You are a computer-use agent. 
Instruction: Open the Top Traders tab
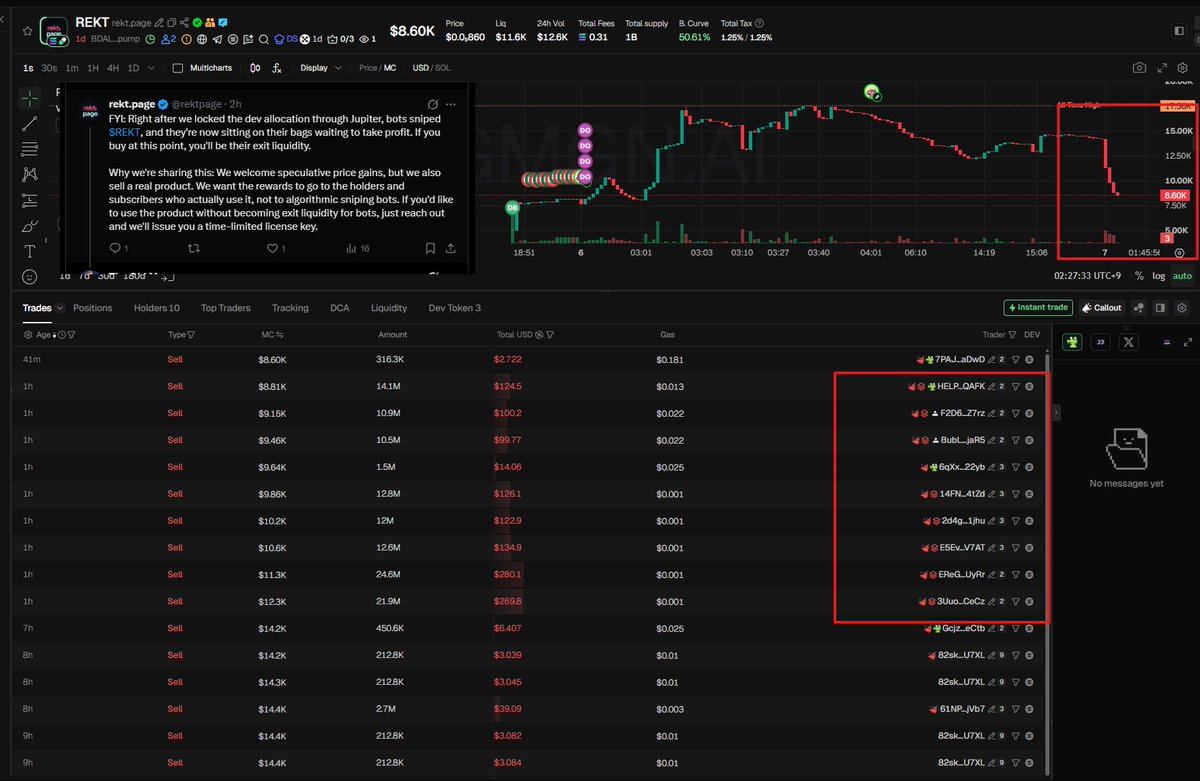225,308
